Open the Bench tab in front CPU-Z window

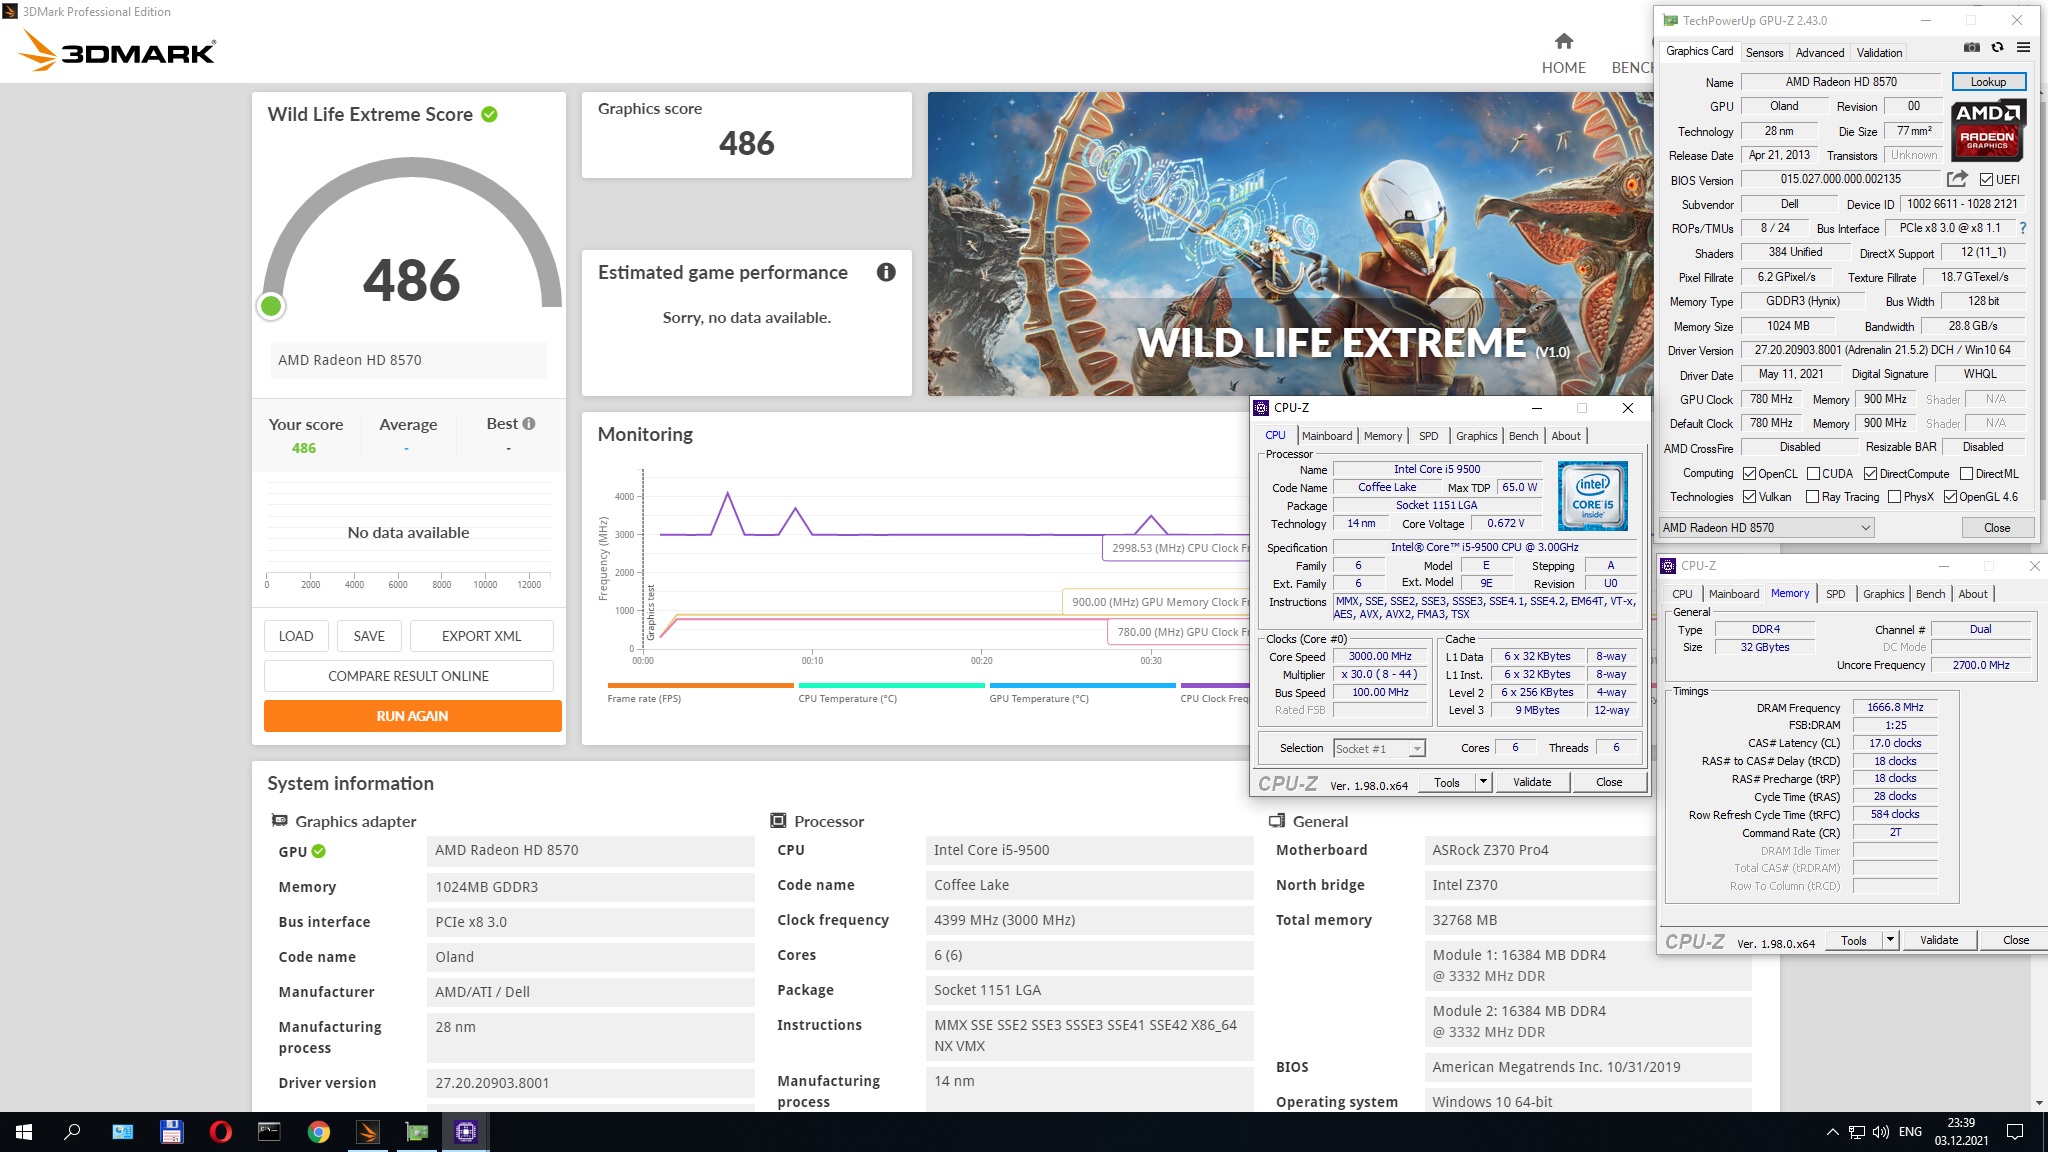click(1523, 436)
